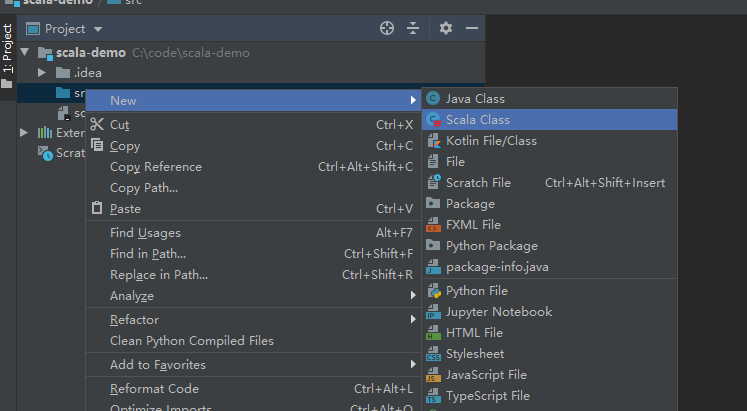Collapse the scala-demo root tree node
Screen dimensions: 747x411
pyautogui.click(x=25, y=52)
